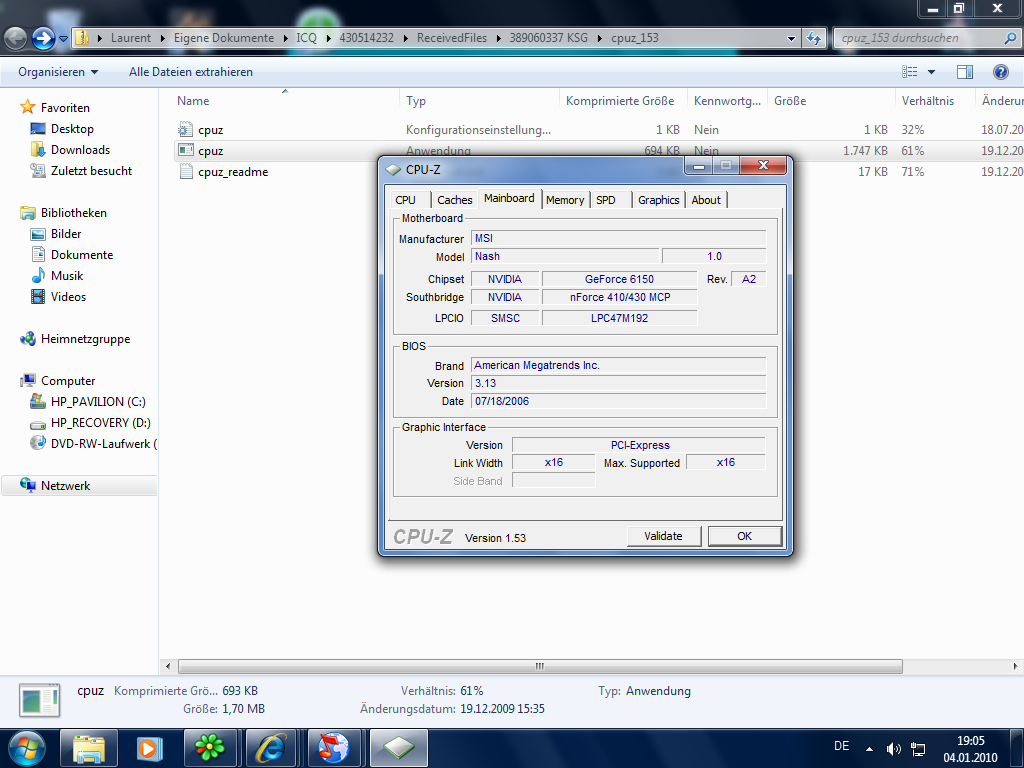This screenshot has height=768, width=1024.
Task: Open Dokumente library
Action: click(x=82, y=255)
